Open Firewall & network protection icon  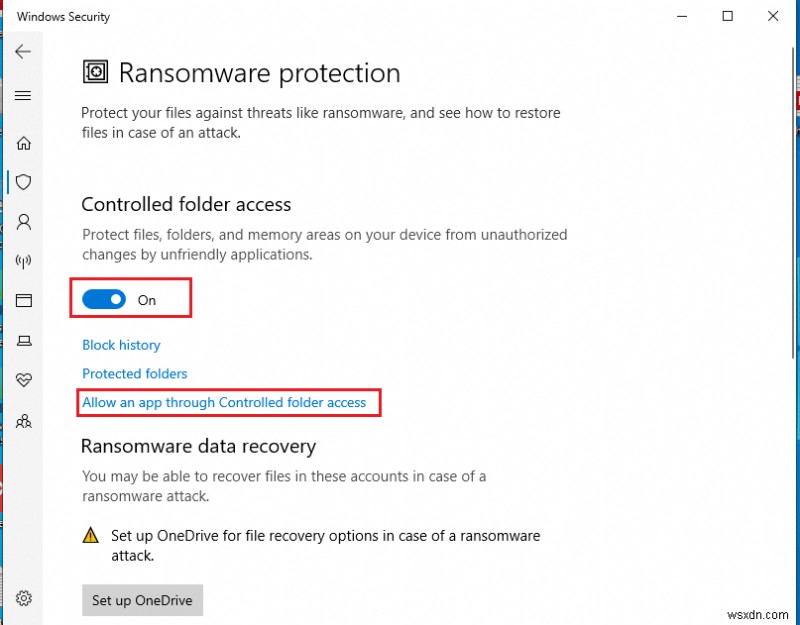(23, 261)
